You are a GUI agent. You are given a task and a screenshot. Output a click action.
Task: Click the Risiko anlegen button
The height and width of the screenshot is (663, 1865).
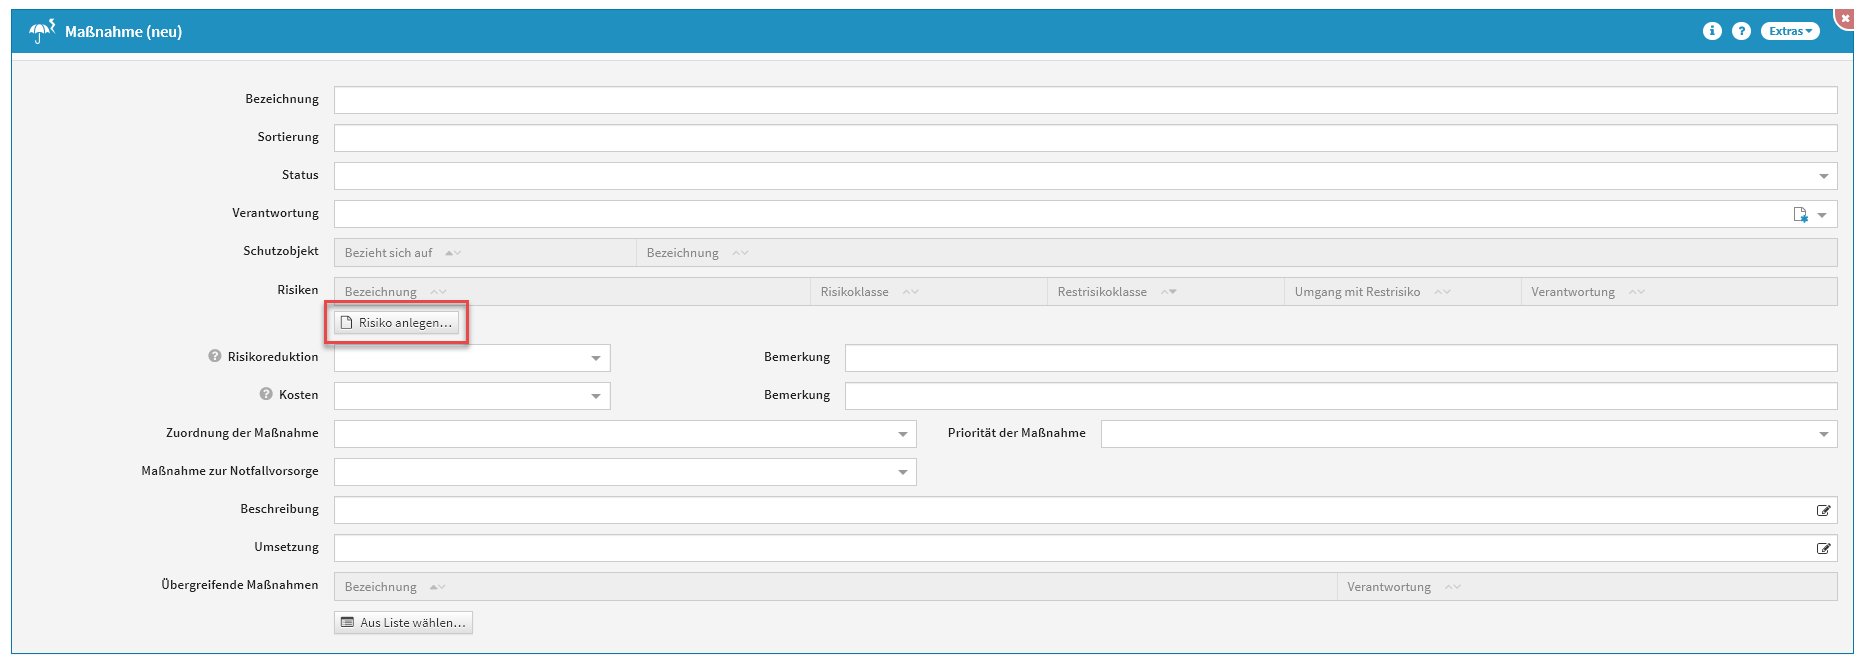click(397, 323)
